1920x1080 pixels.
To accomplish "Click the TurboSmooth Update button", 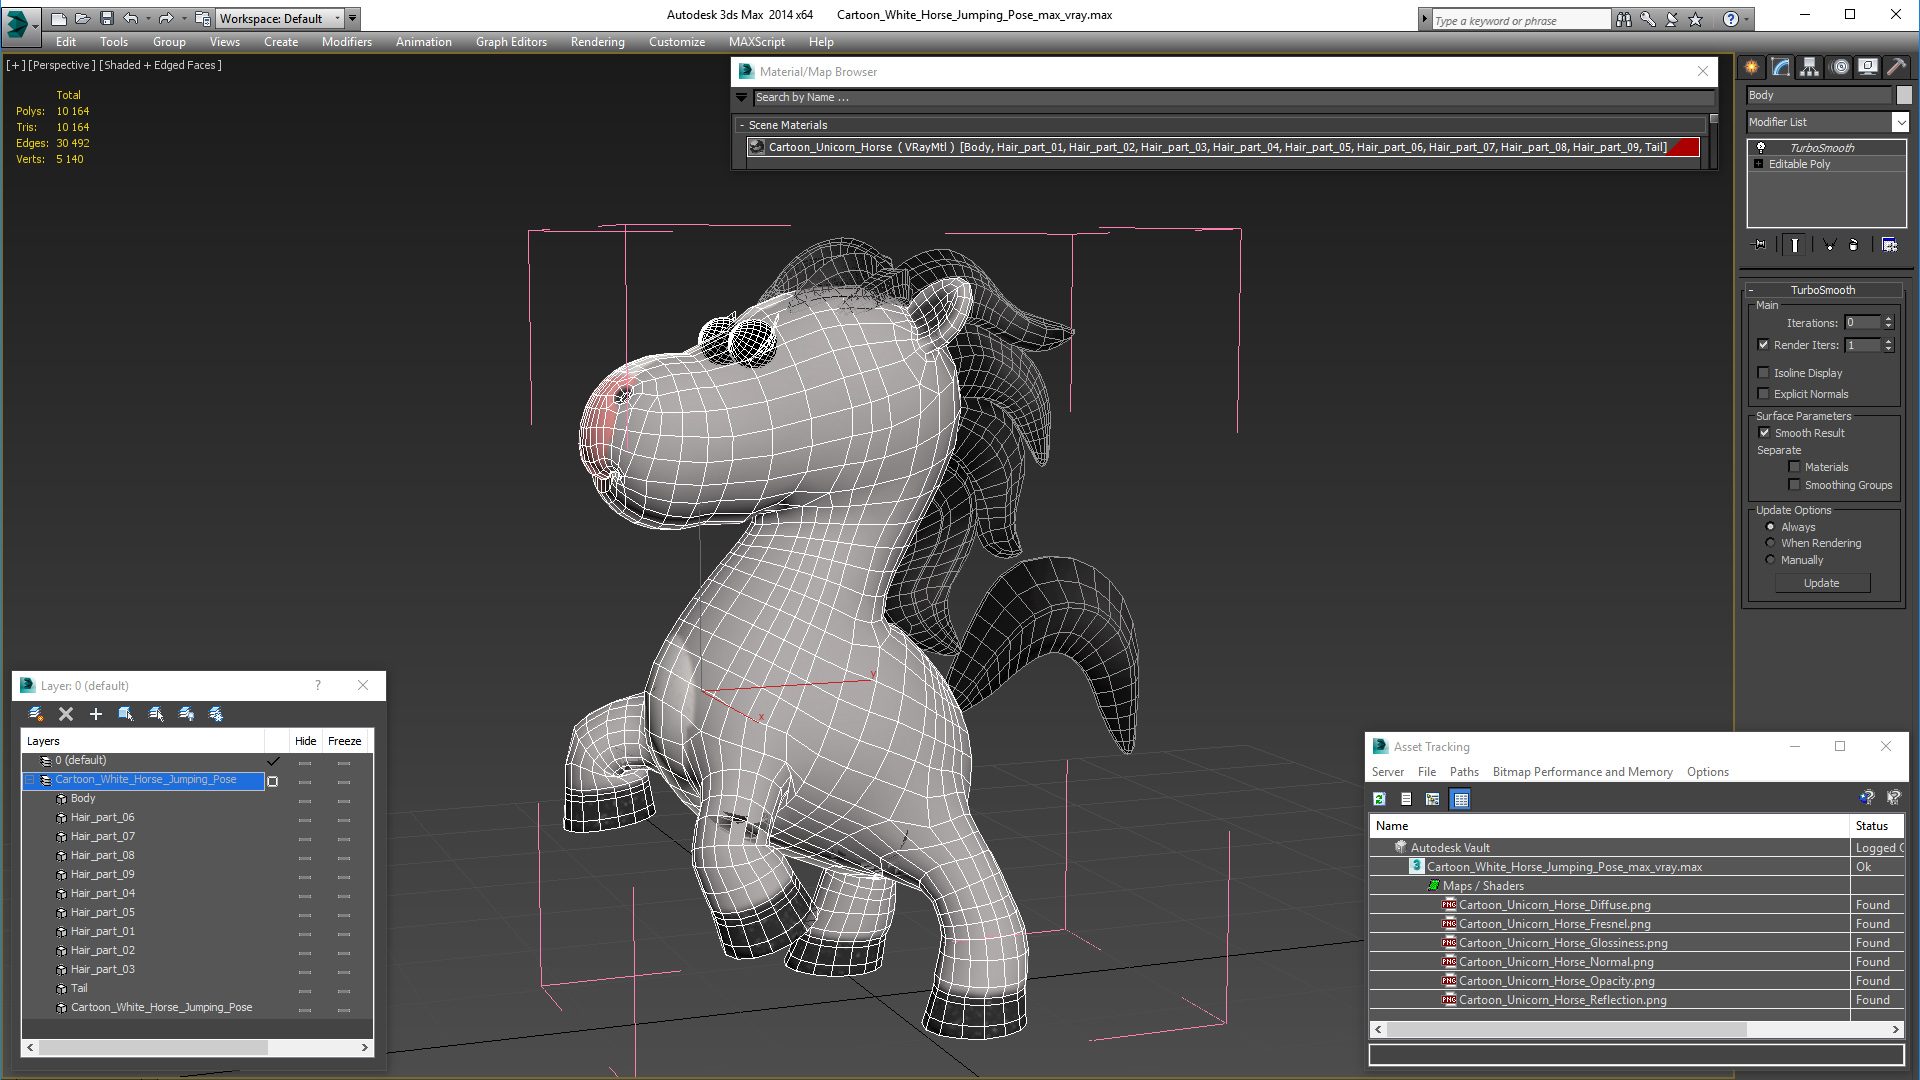I will [x=1822, y=583].
